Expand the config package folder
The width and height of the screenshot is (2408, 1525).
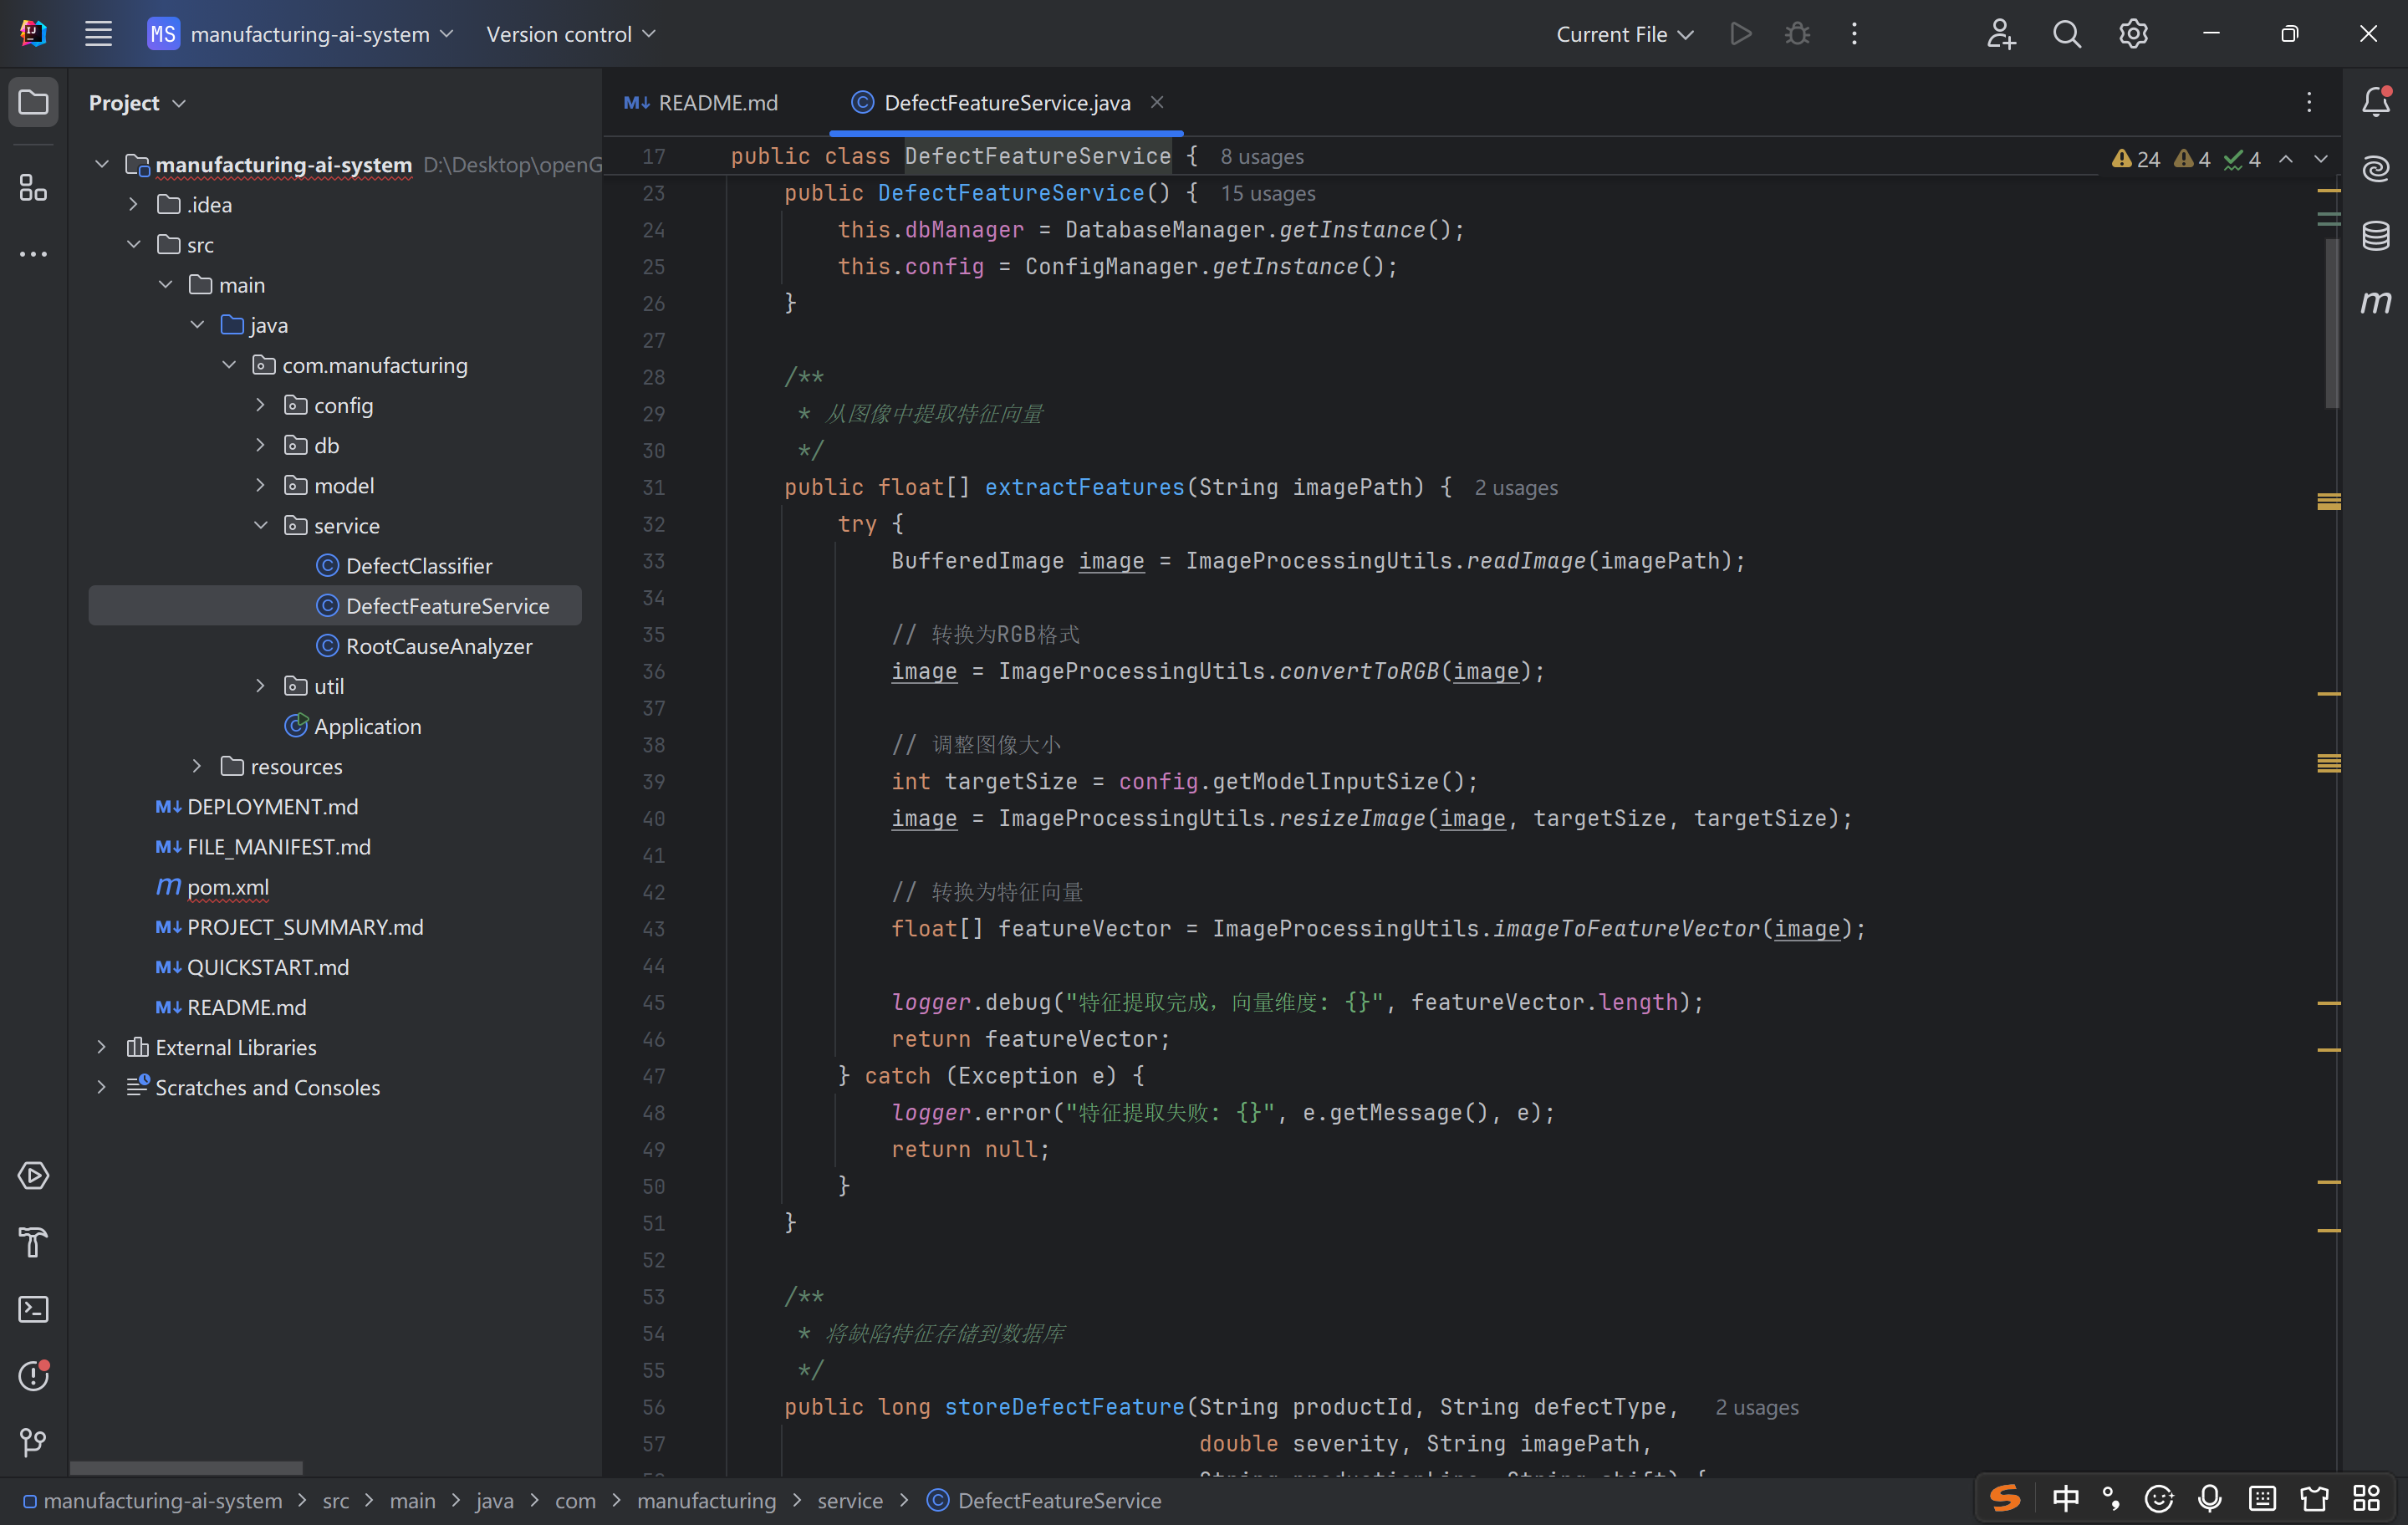coord(261,405)
